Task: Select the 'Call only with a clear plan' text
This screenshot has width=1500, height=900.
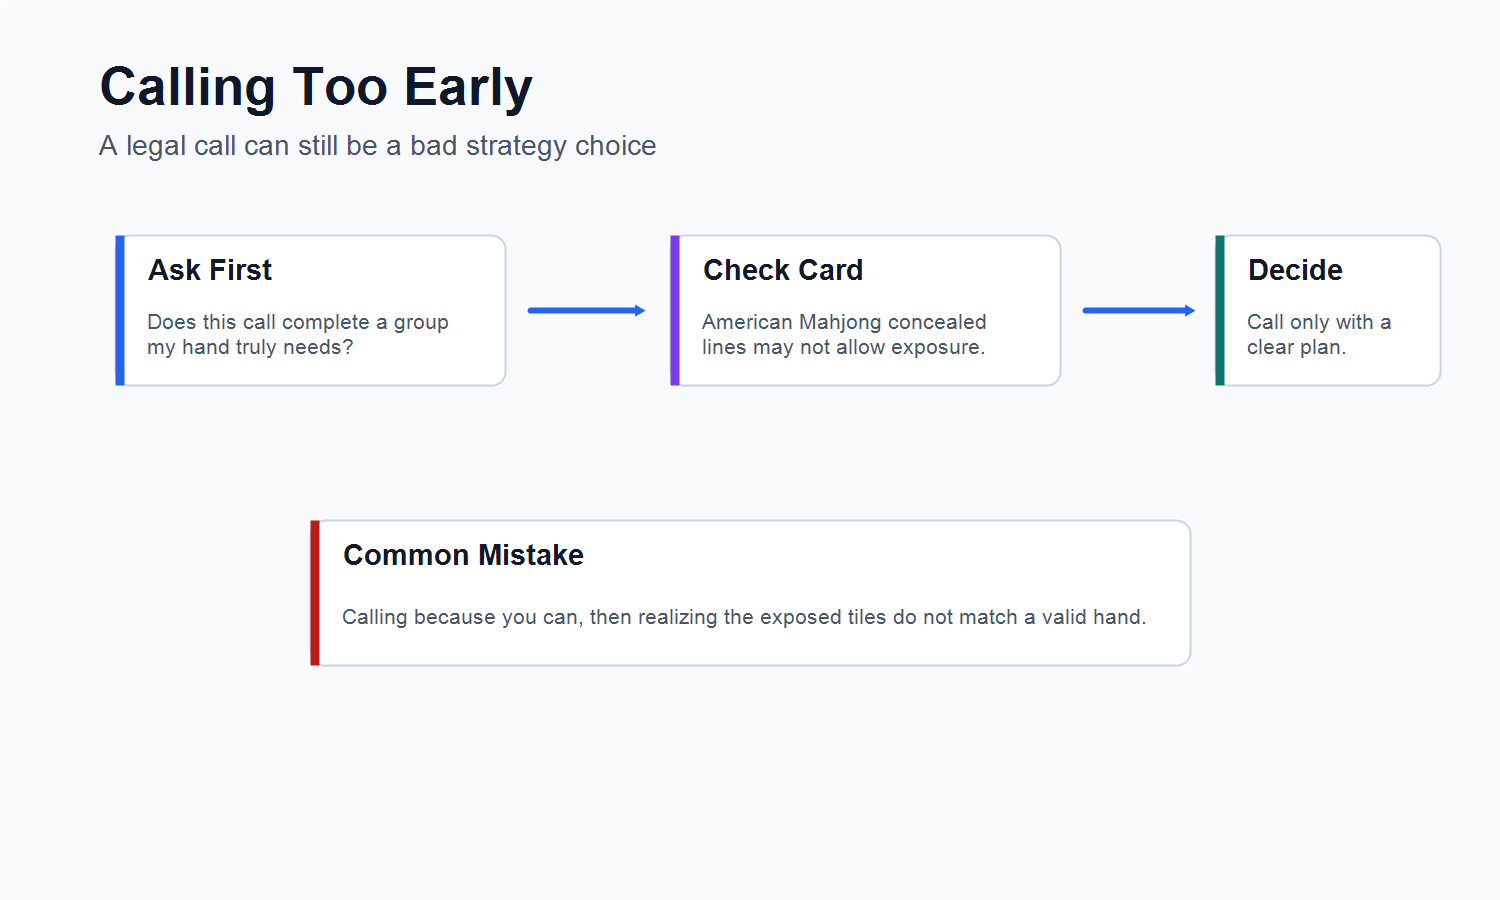Action: click(x=1319, y=334)
